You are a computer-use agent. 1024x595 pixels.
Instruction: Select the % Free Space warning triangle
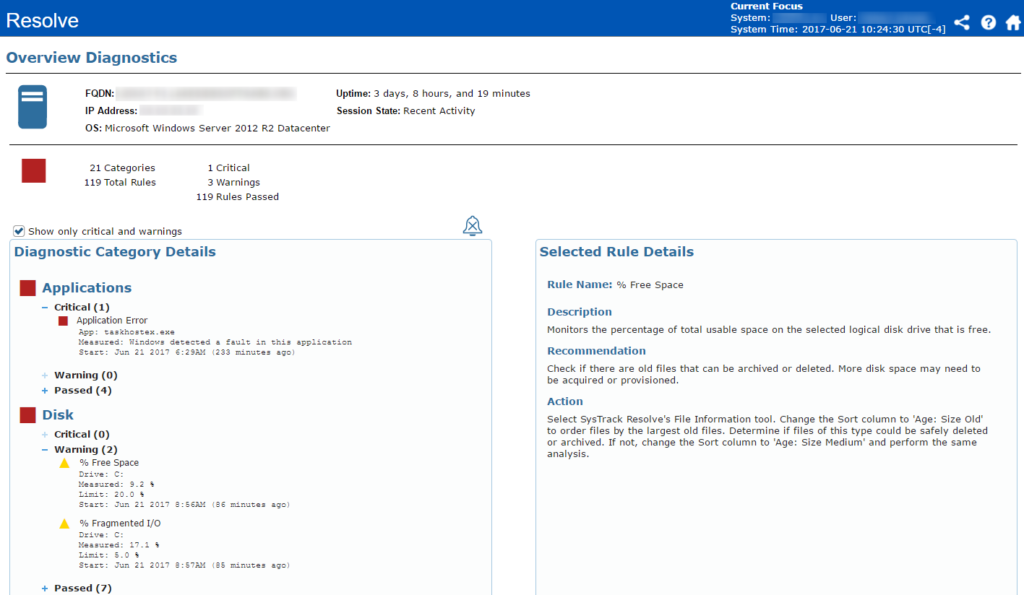click(65, 463)
